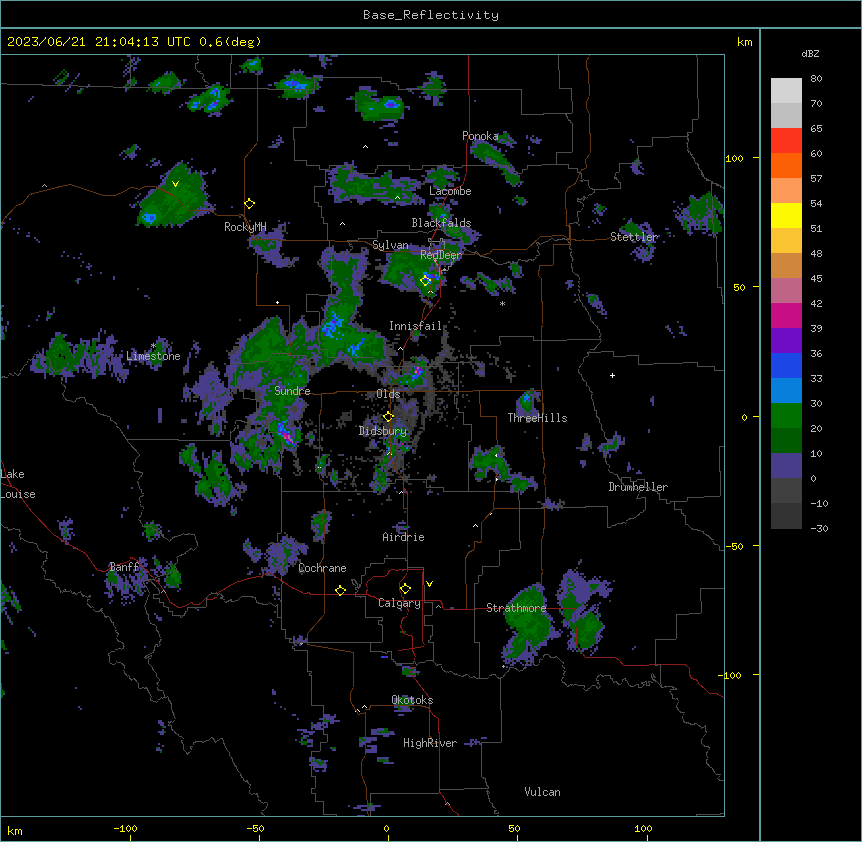Select the light gray 70-80 dBZ legend swatch
Image resolution: width=862 pixels, height=842 pixels.
pyautogui.click(x=786, y=91)
